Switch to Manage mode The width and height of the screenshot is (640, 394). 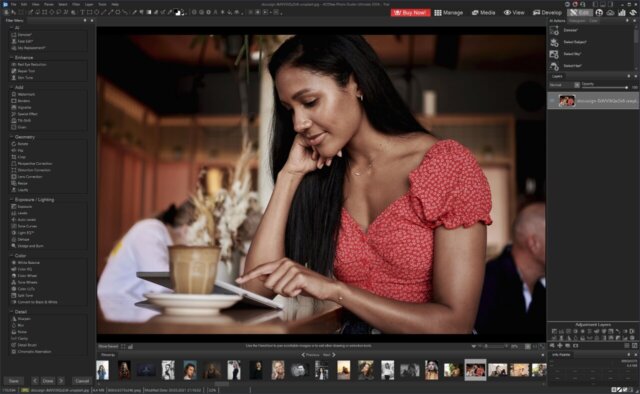pos(449,13)
